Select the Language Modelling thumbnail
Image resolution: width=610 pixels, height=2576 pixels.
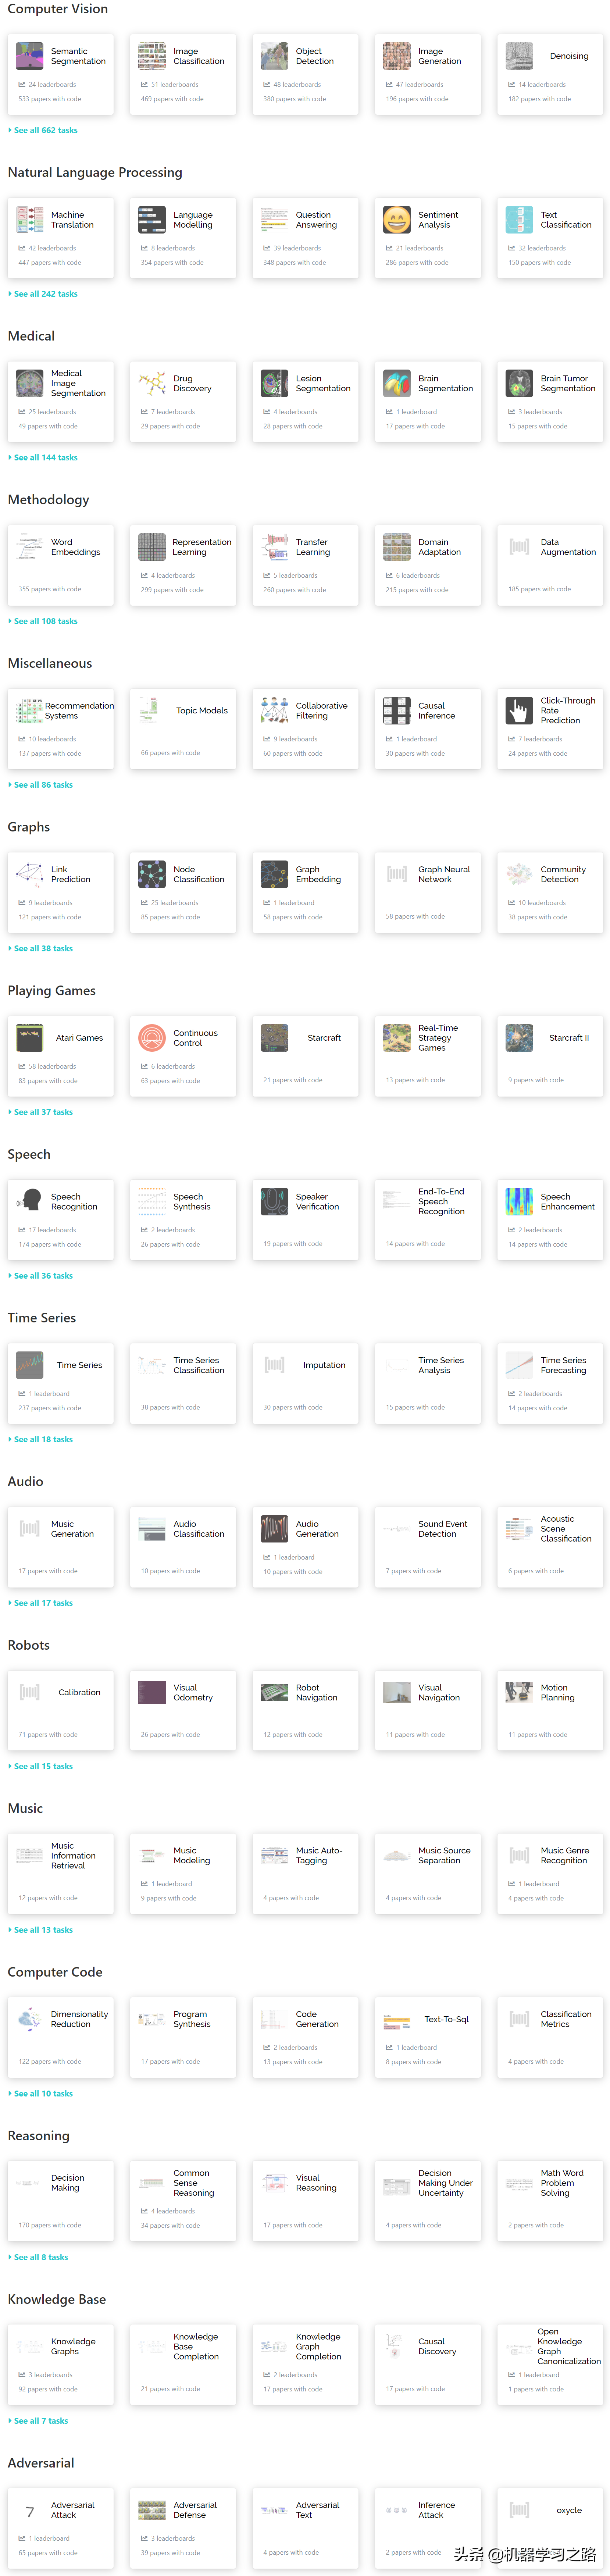(152, 220)
